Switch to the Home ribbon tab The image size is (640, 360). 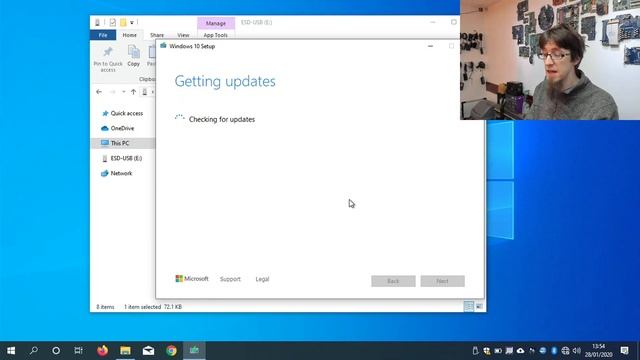129,35
